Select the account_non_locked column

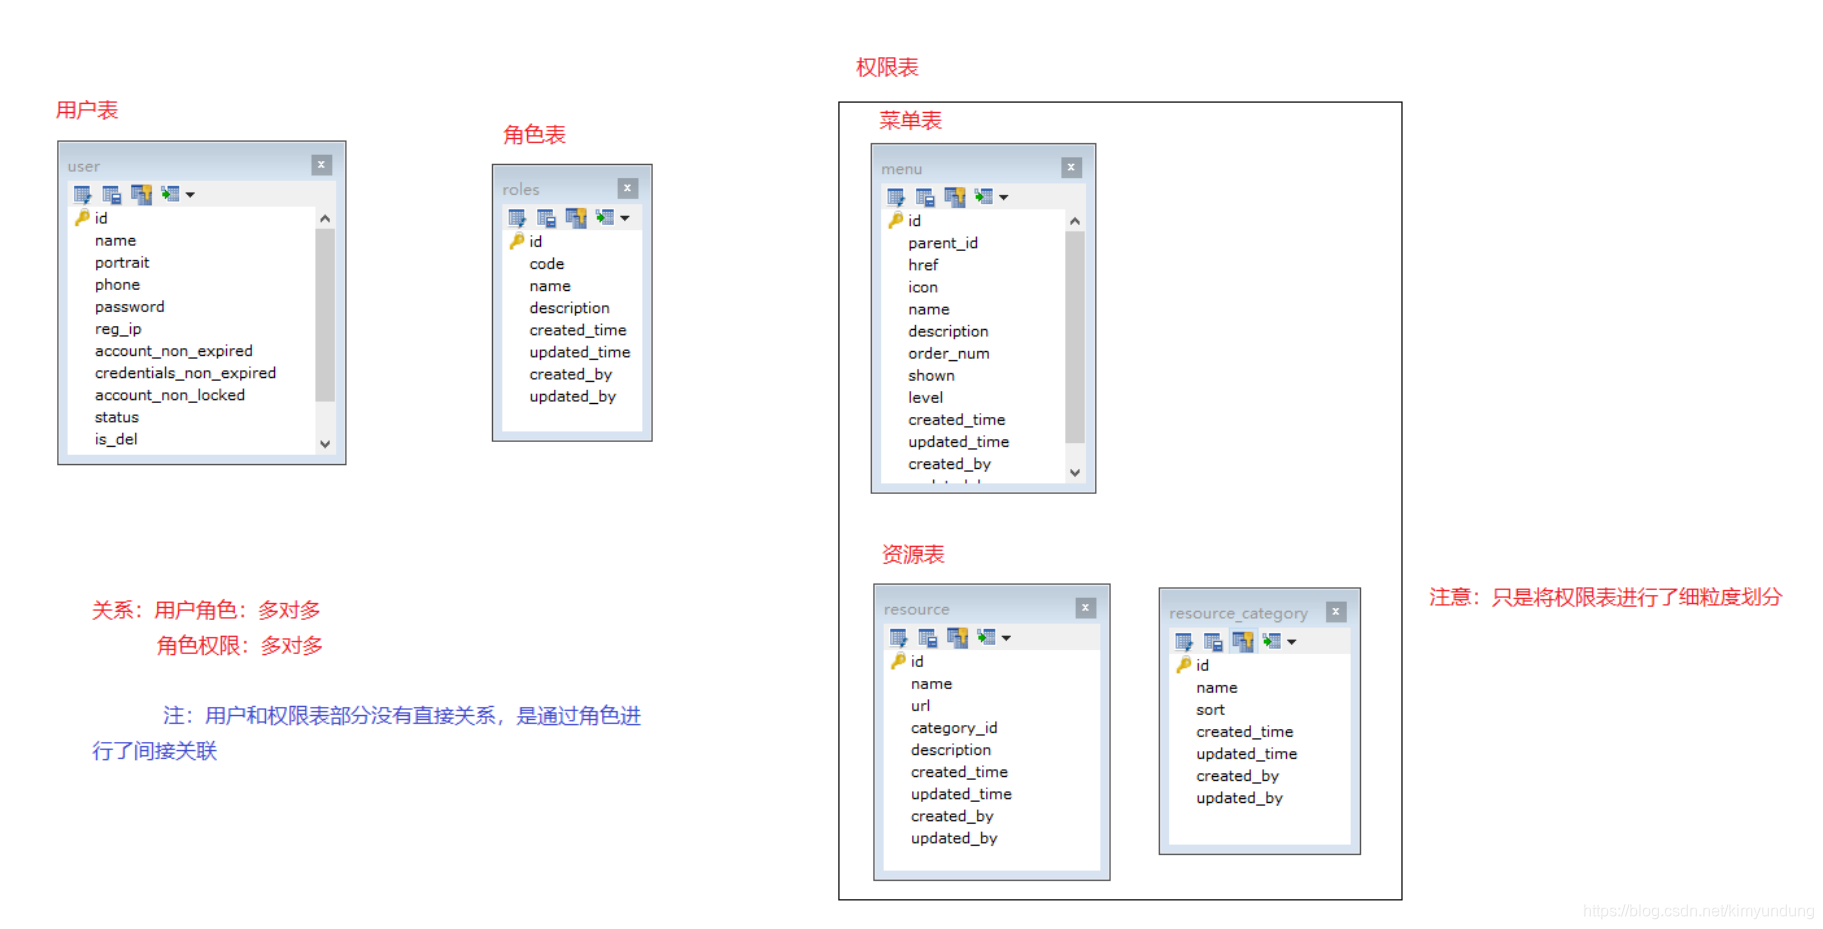point(170,395)
